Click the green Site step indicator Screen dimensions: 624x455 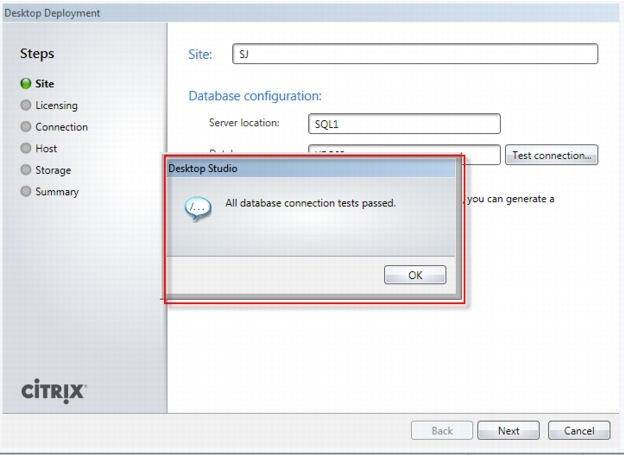click(25, 84)
